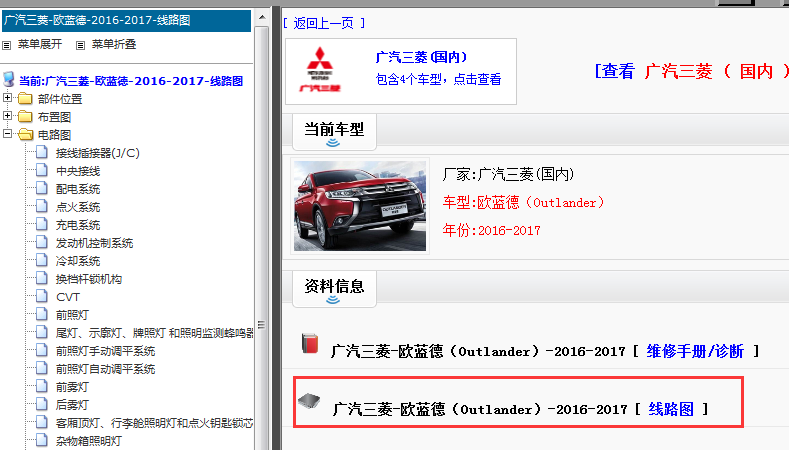Expand the 部件位置 tree node
789x450 pixels.
[x=8, y=98]
